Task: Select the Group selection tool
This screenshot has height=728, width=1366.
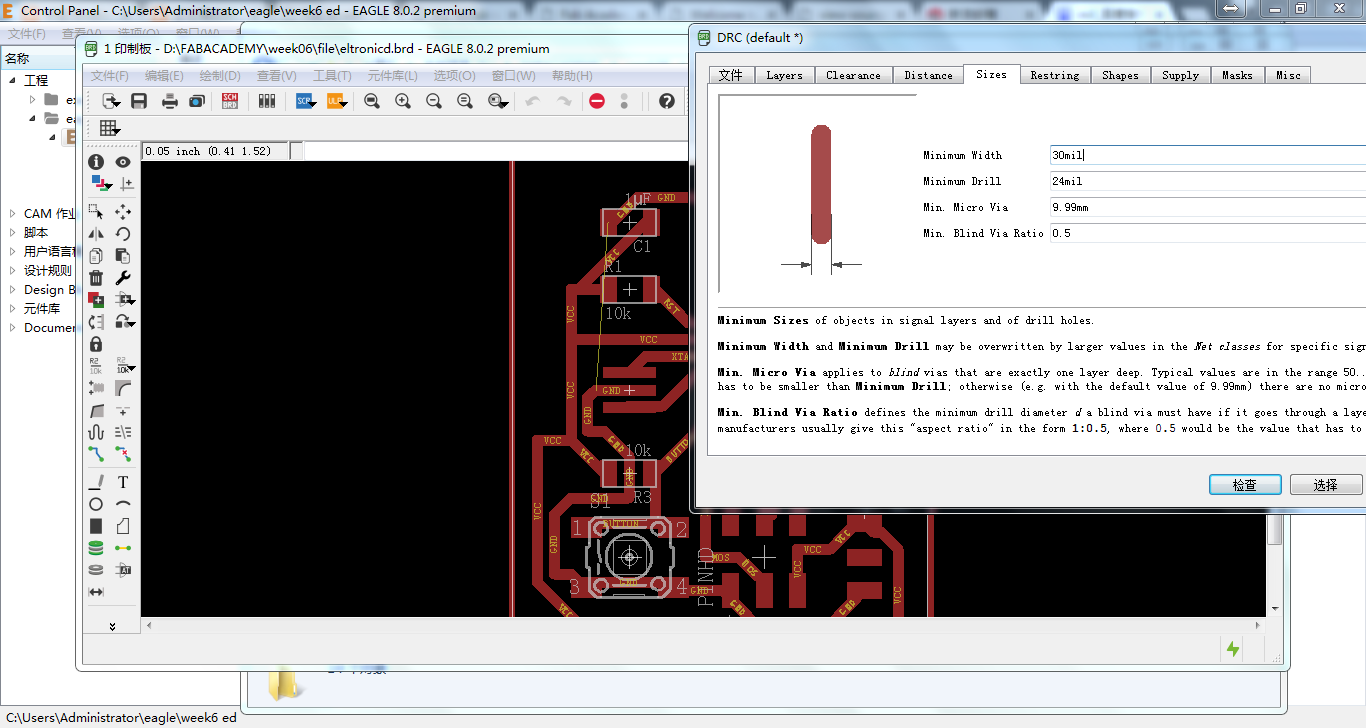Action: (96, 212)
